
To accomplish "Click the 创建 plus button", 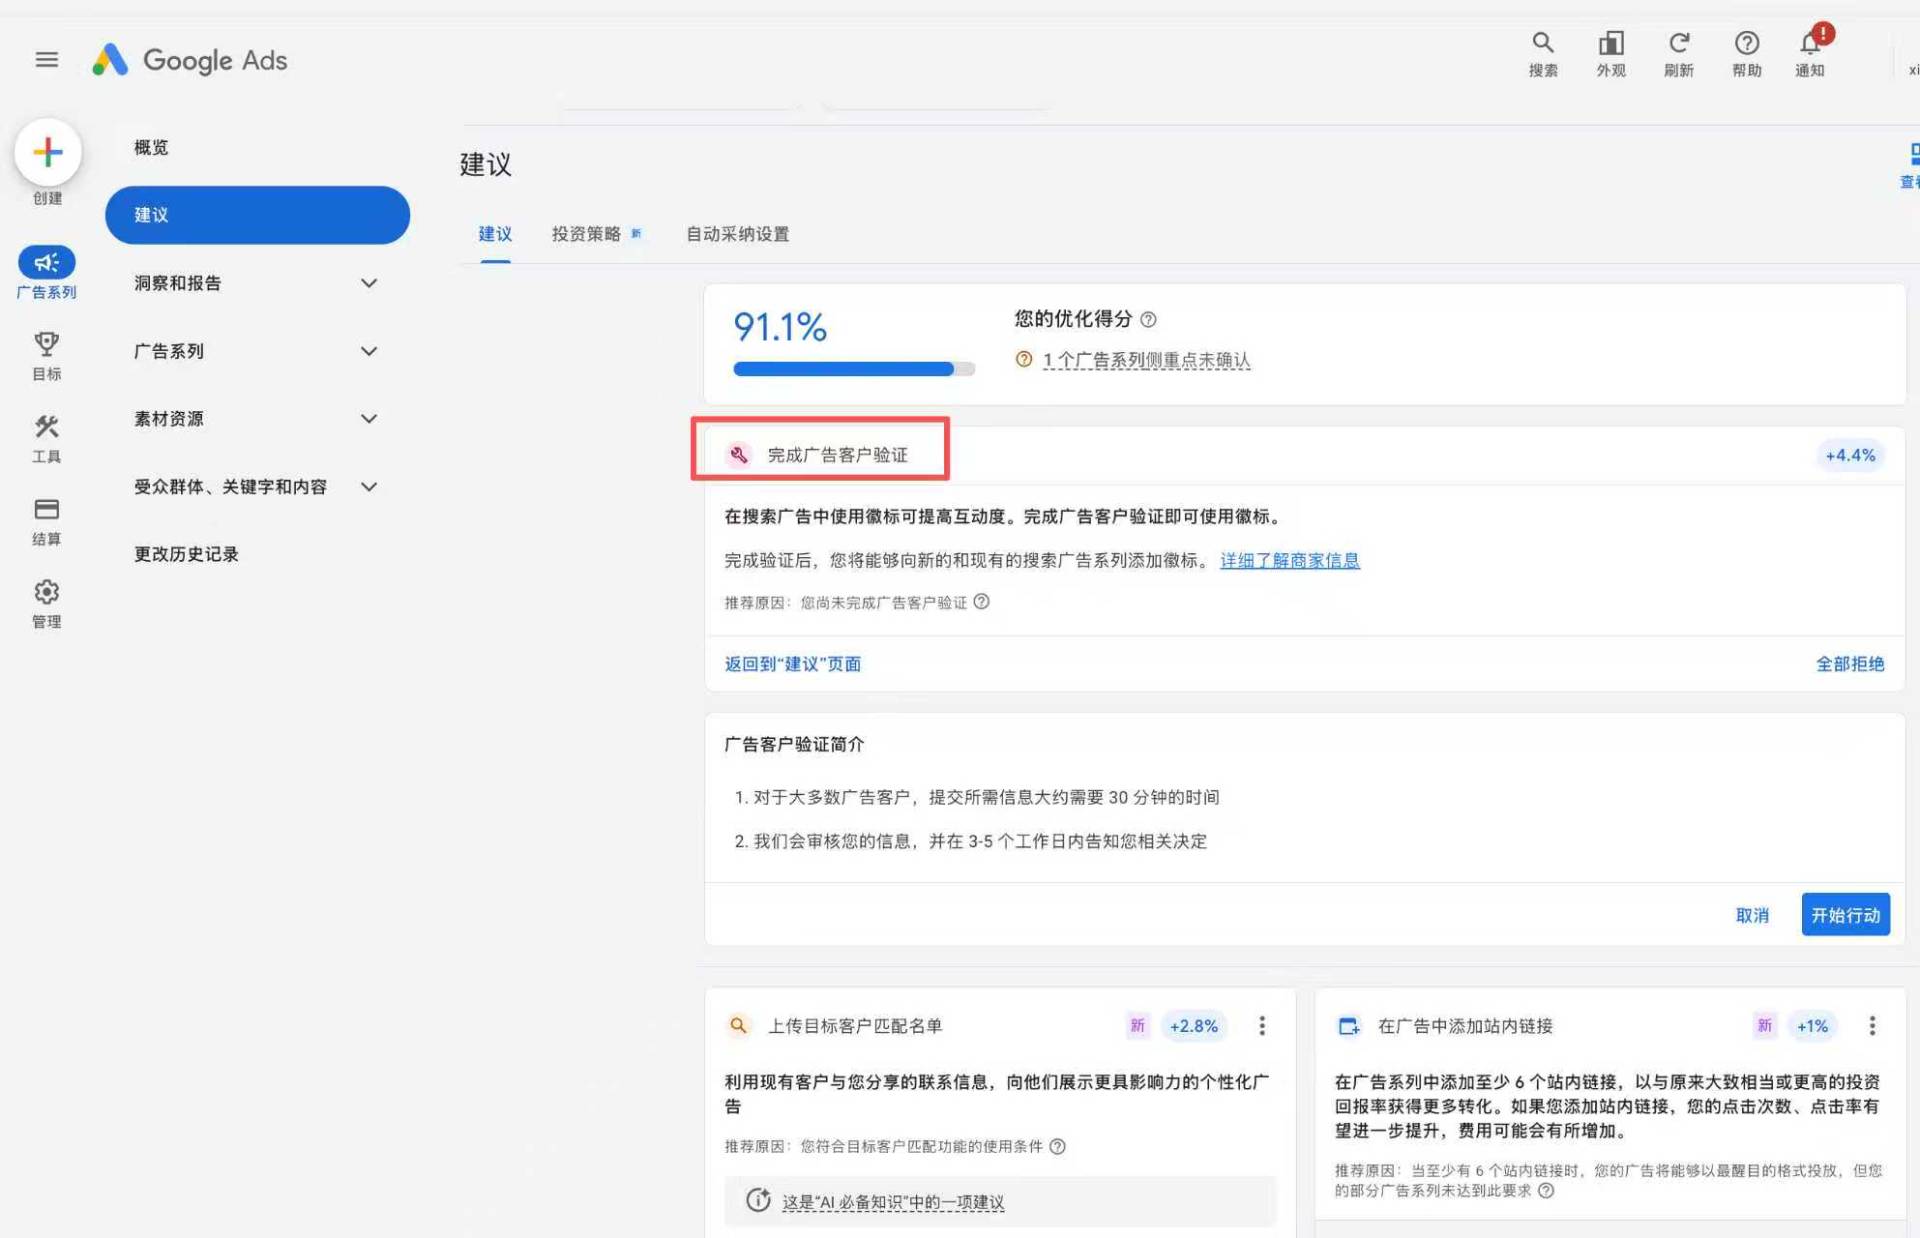I will point(48,152).
